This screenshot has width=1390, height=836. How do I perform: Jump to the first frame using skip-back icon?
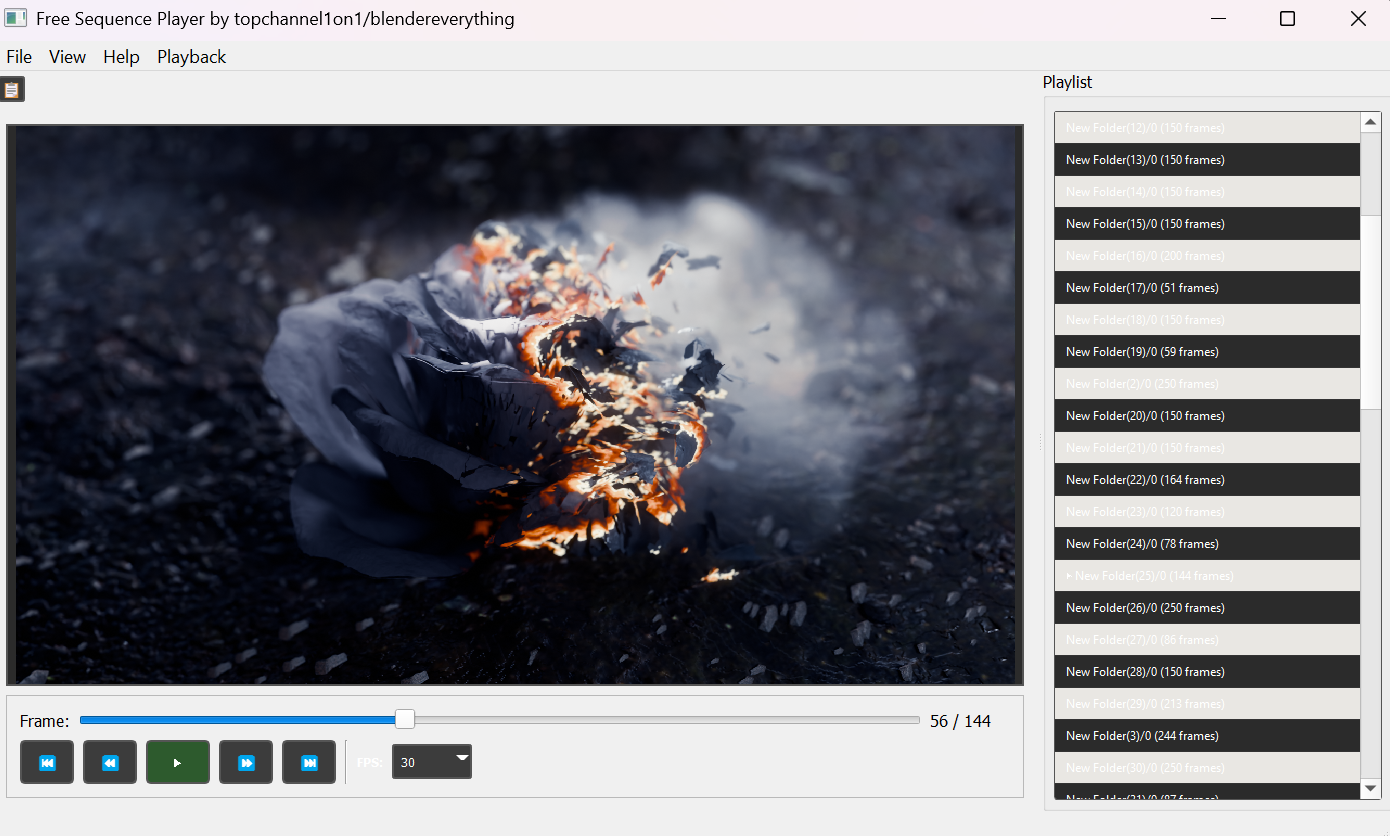point(47,762)
